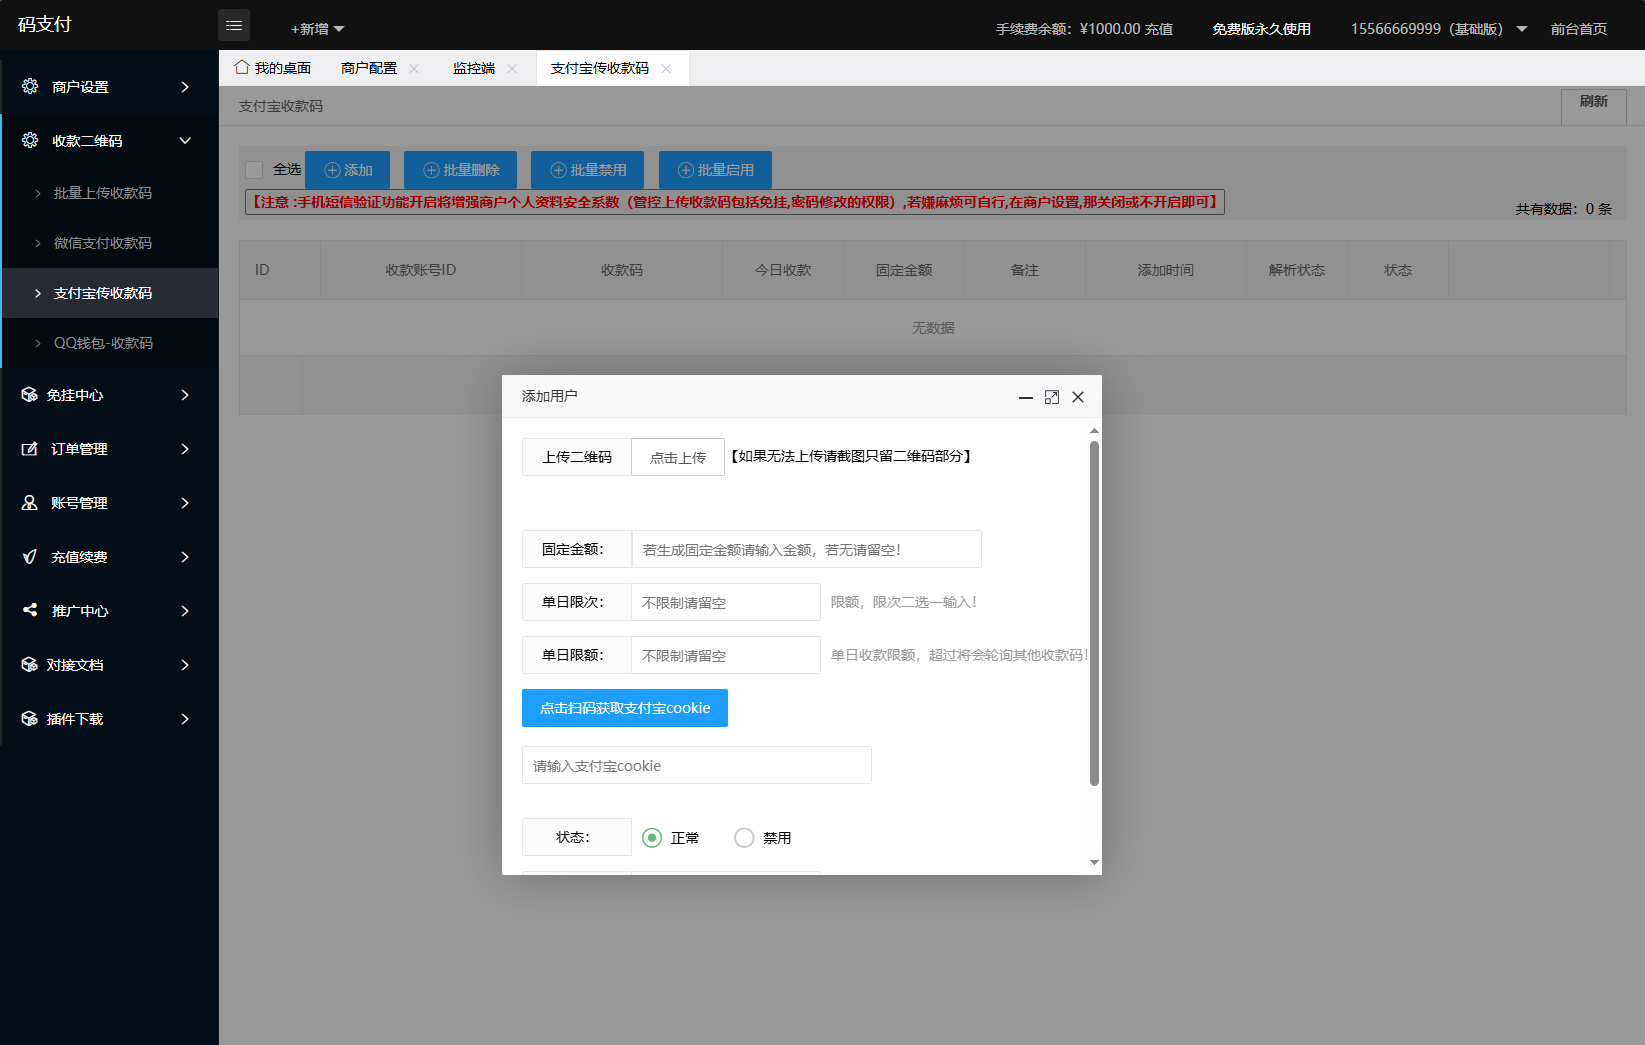This screenshot has height=1045, width=1645.
Task: Select the 账号管理 person icon
Action: point(29,502)
